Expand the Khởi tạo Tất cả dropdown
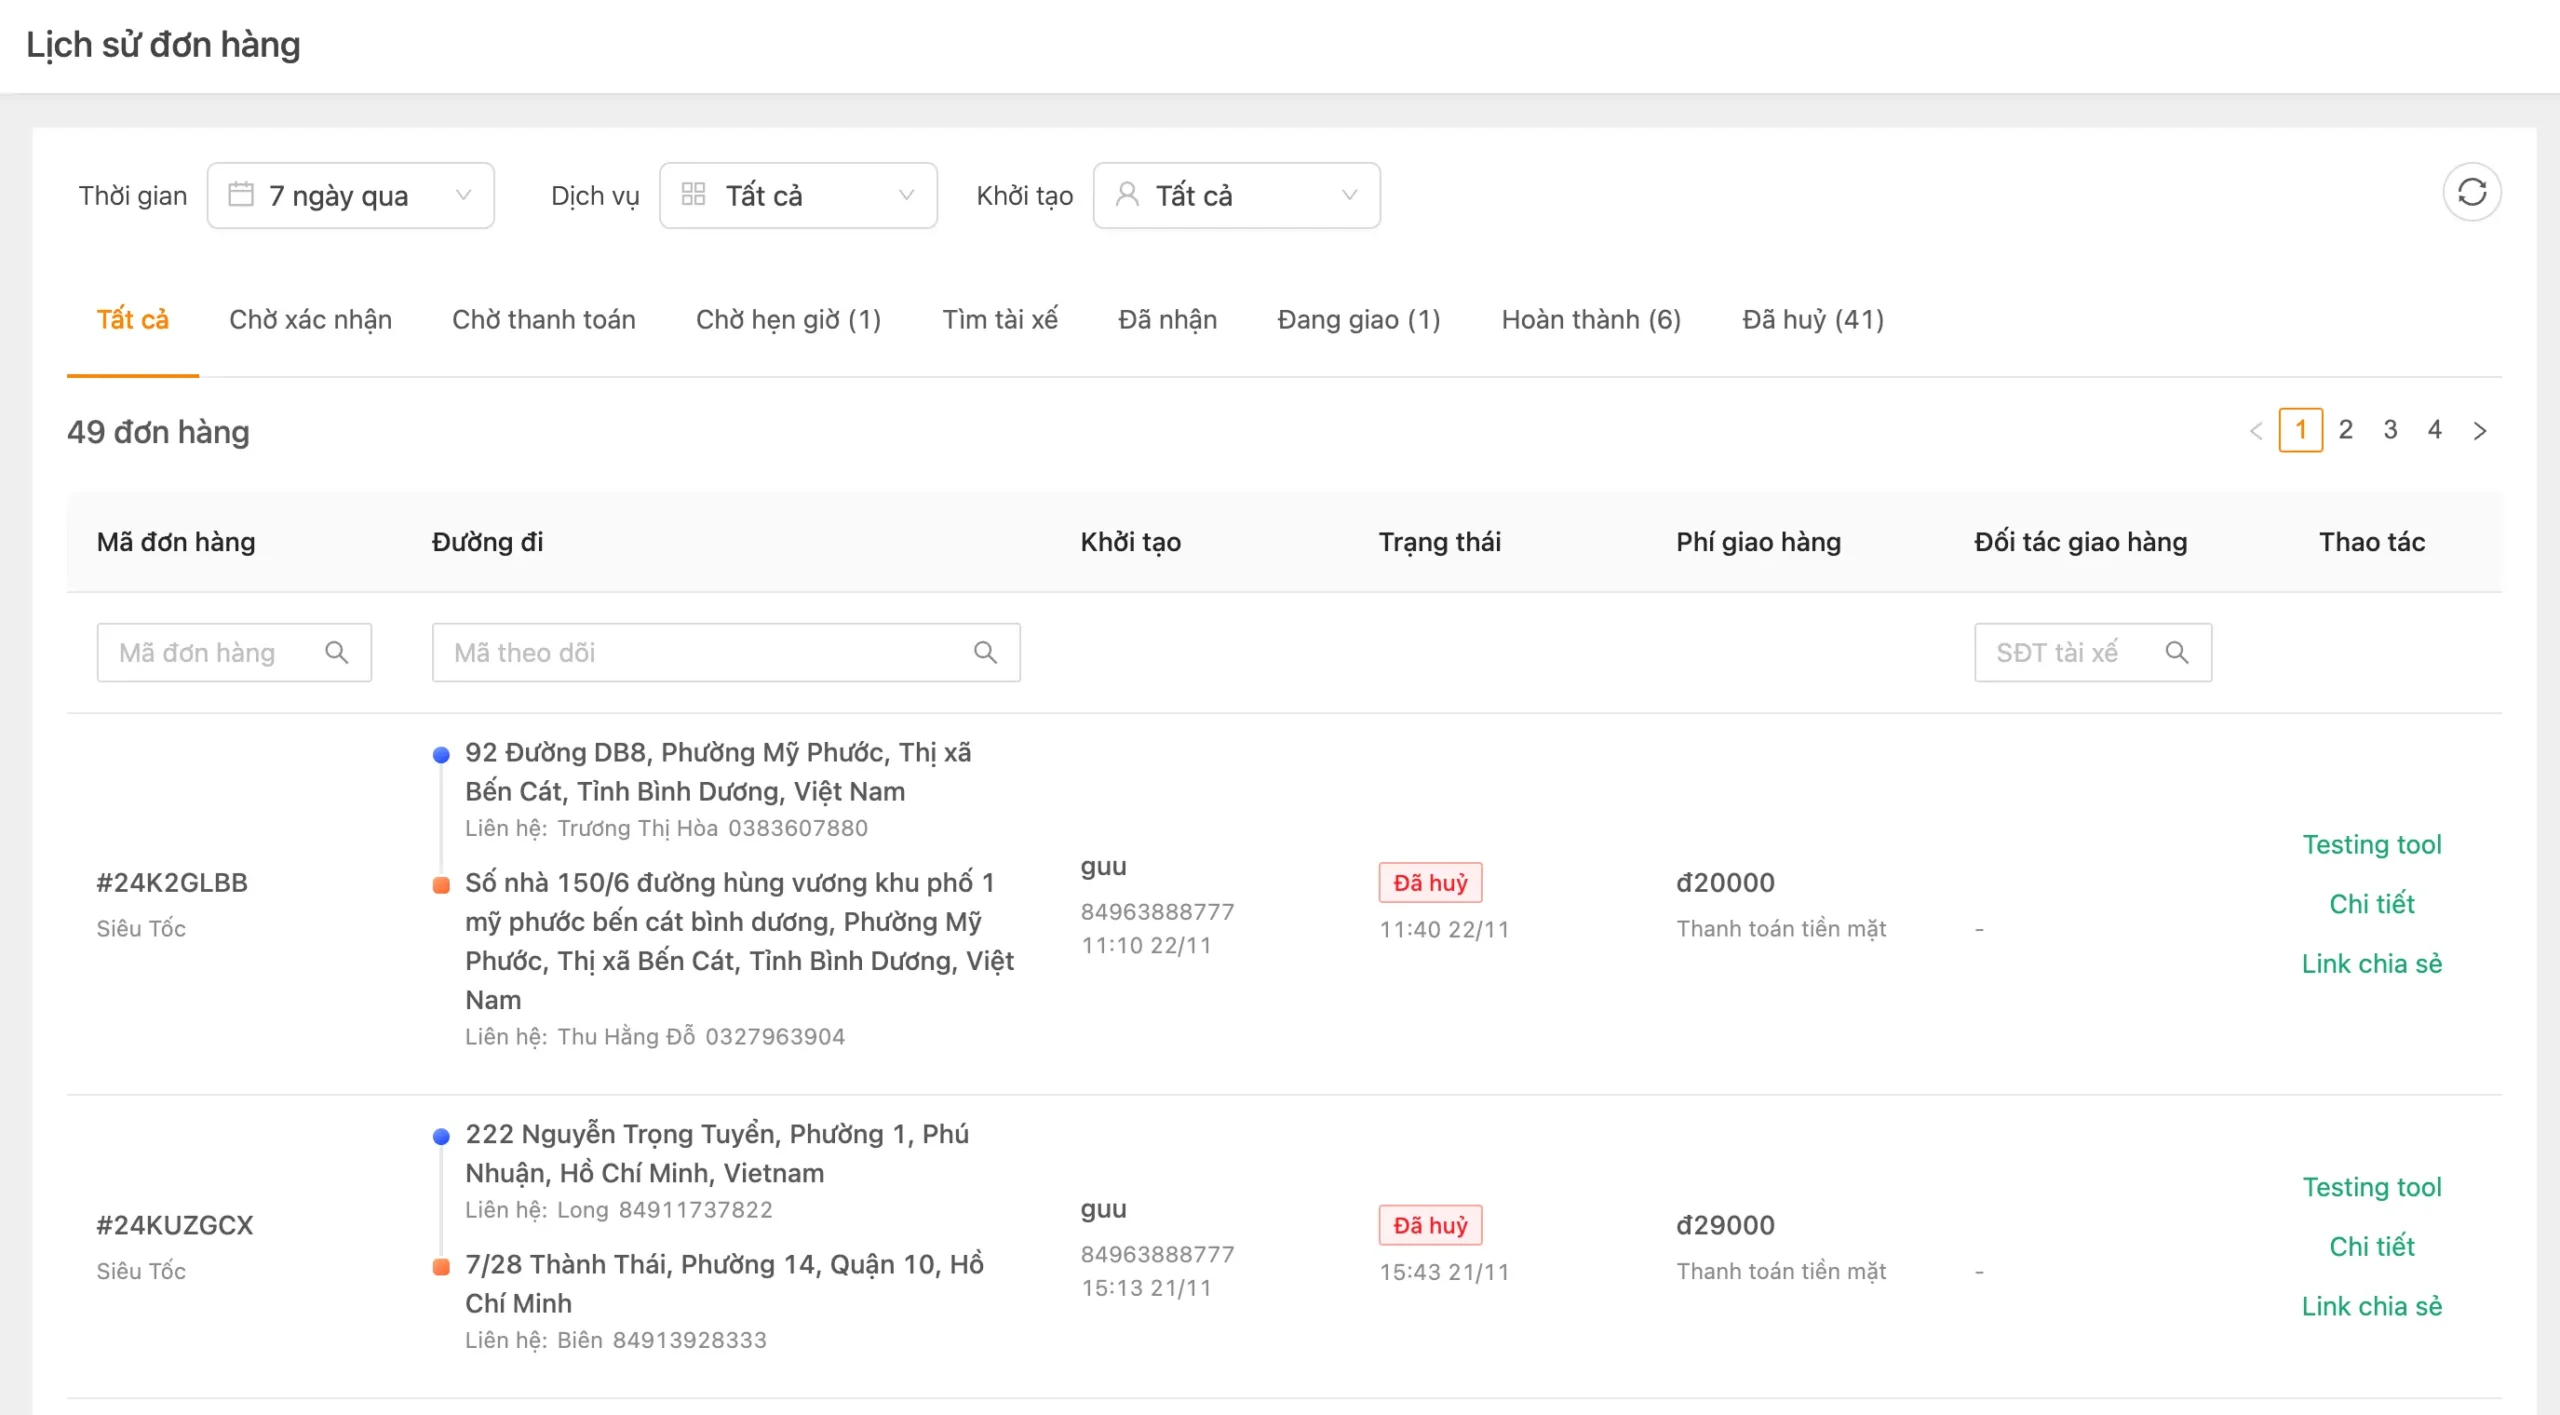 click(x=1236, y=195)
